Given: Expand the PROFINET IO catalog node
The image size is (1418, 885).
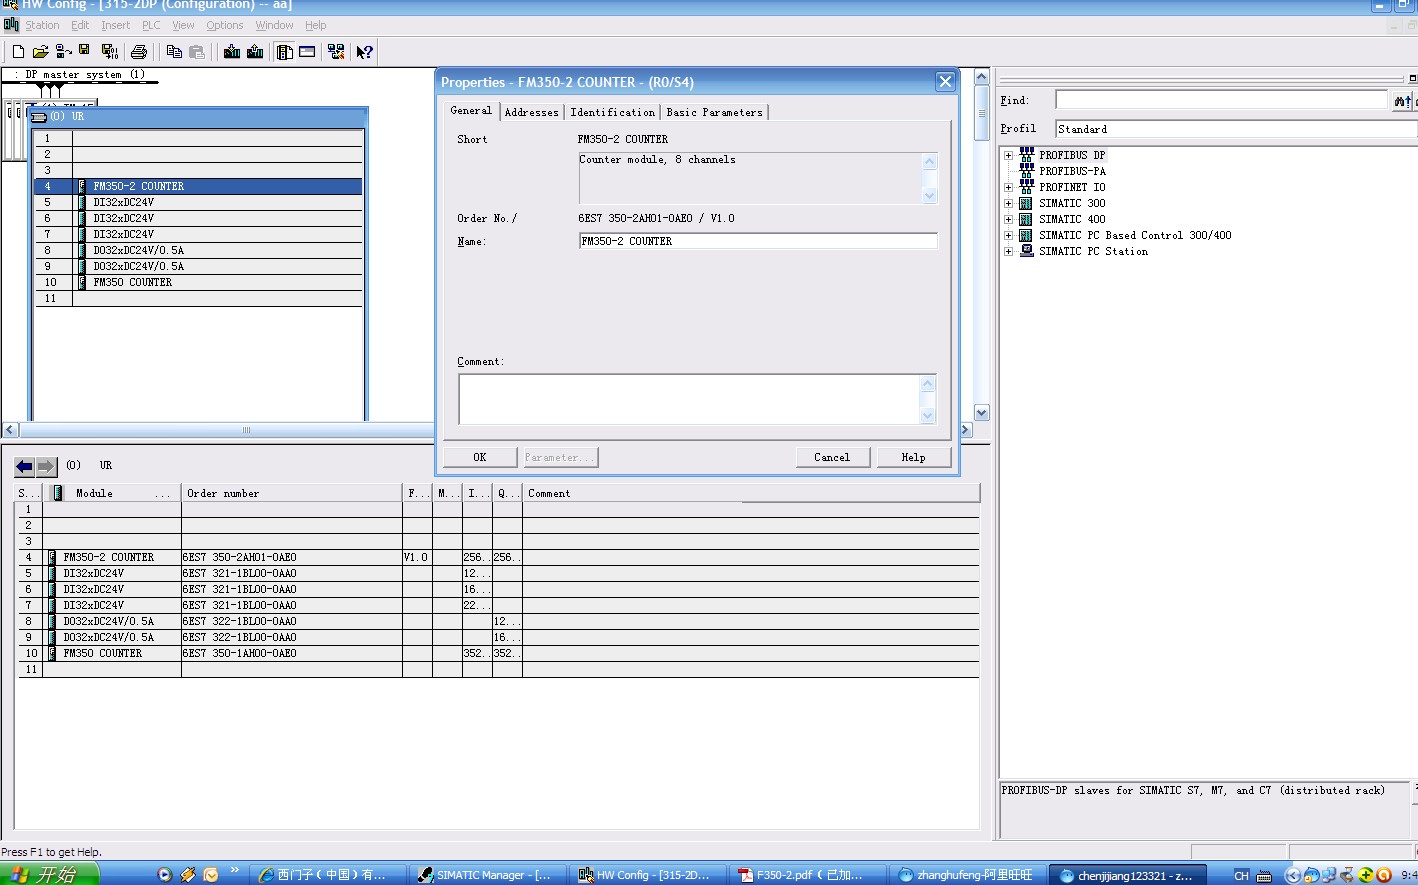Looking at the screenshot, I should (x=1008, y=187).
